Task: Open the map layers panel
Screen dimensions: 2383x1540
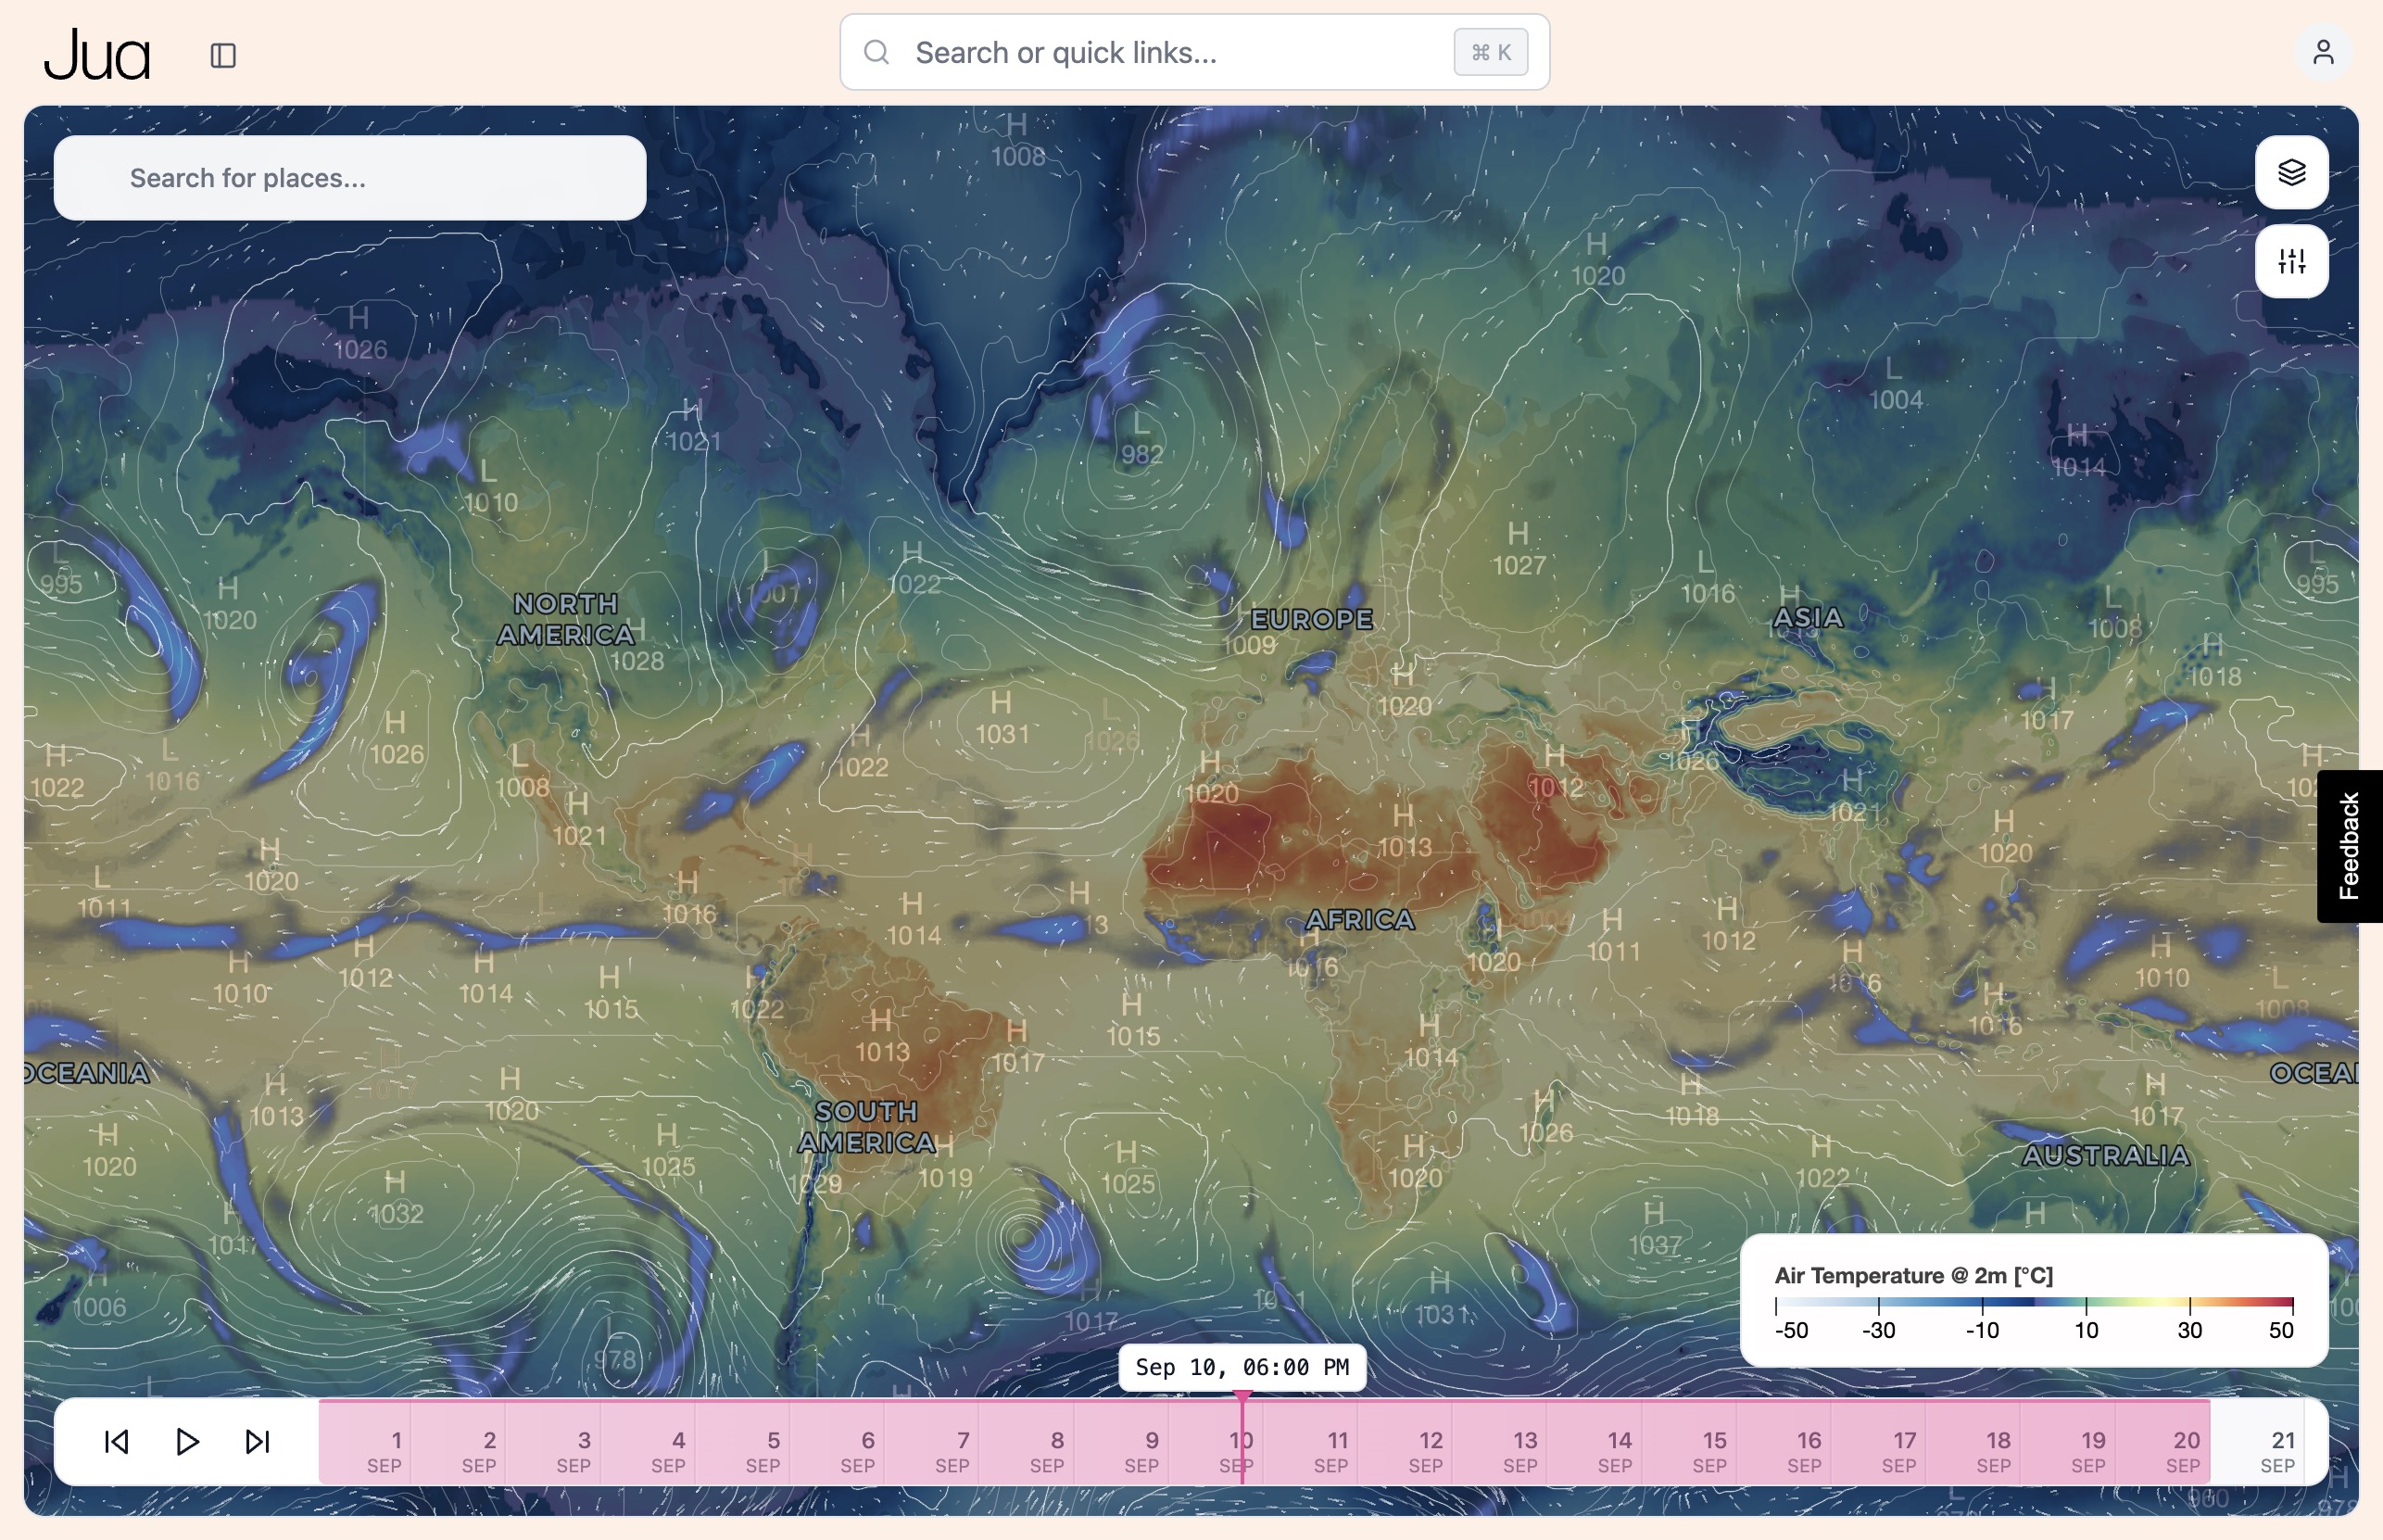Action: [2292, 172]
